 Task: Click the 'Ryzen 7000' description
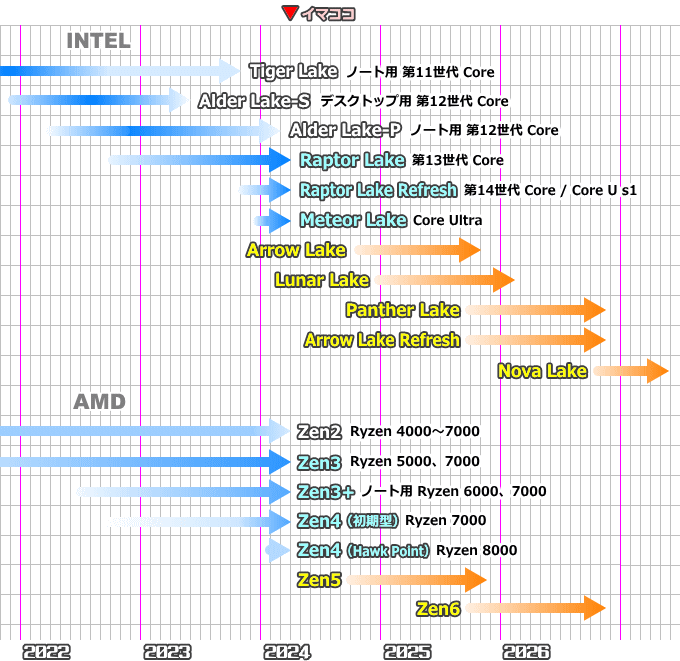tap(446, 520)
